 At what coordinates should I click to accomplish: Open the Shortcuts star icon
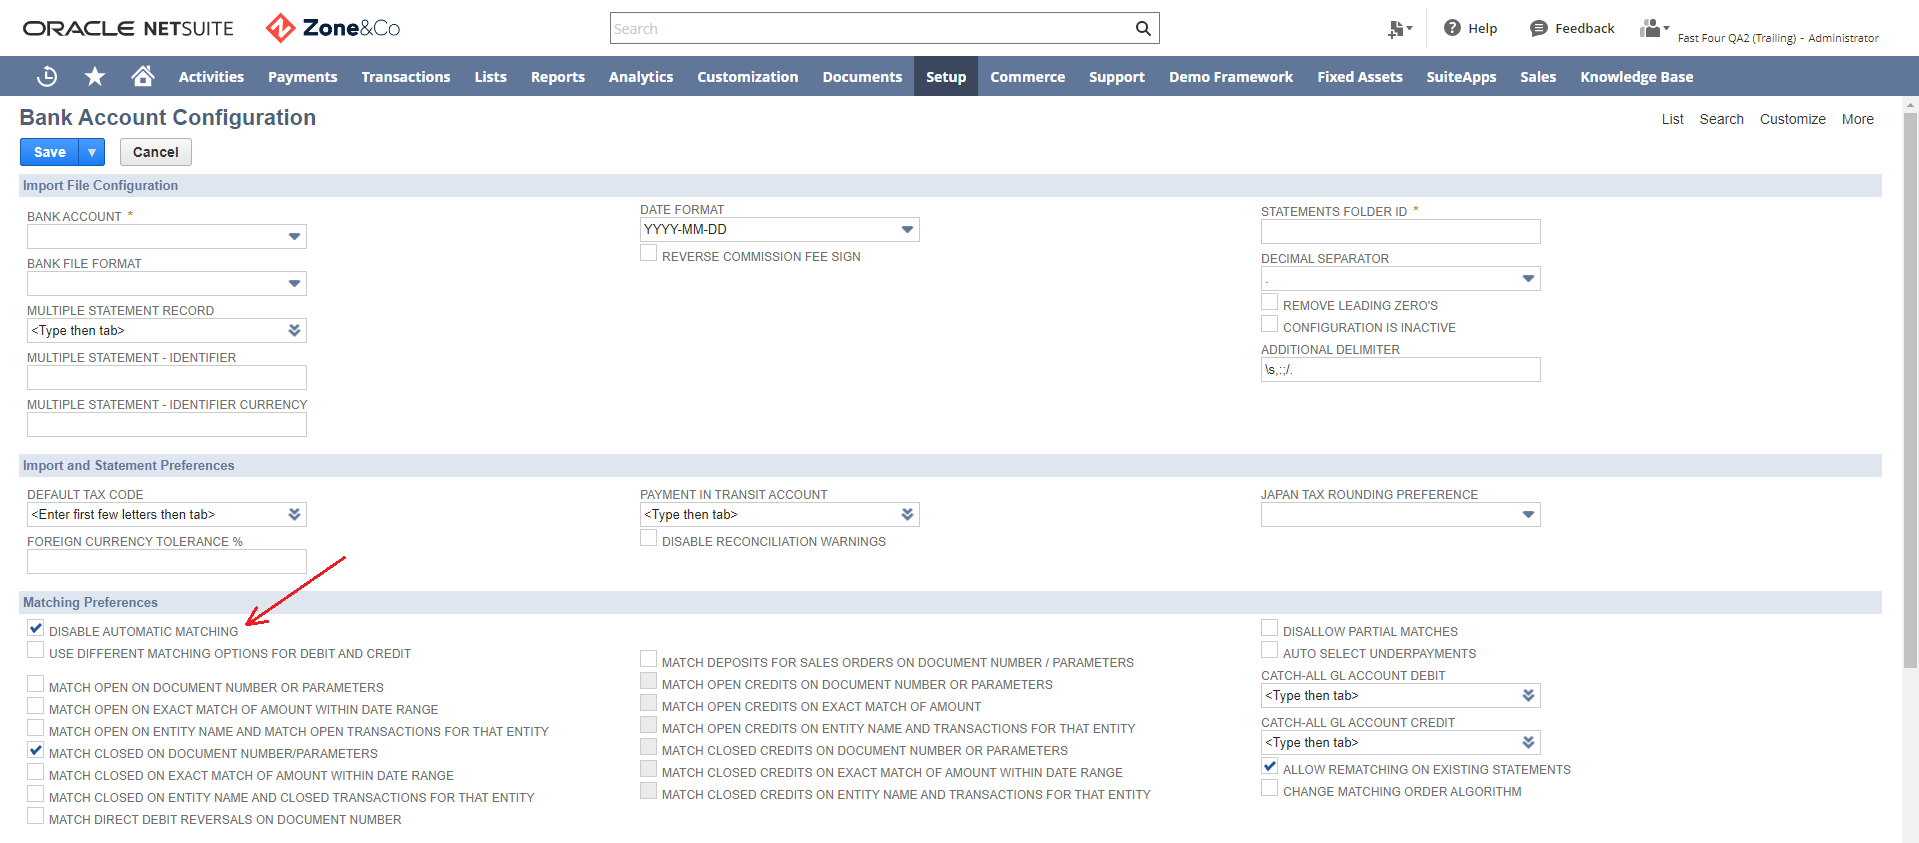[95, 76]
